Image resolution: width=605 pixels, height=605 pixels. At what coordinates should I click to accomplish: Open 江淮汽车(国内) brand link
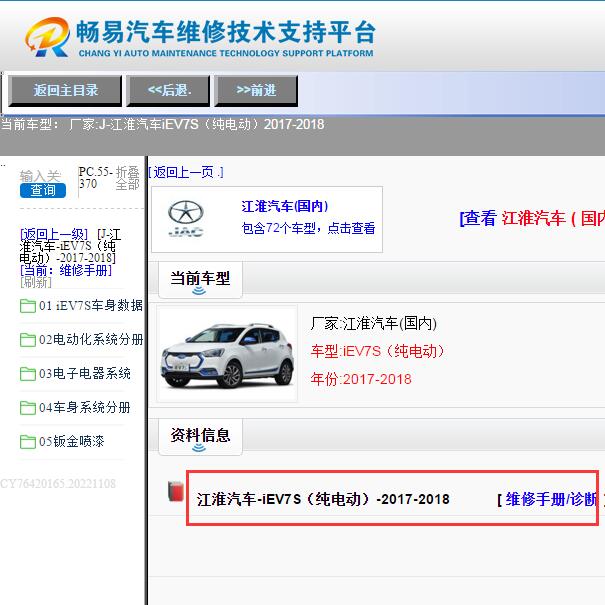tap(285, 206)
